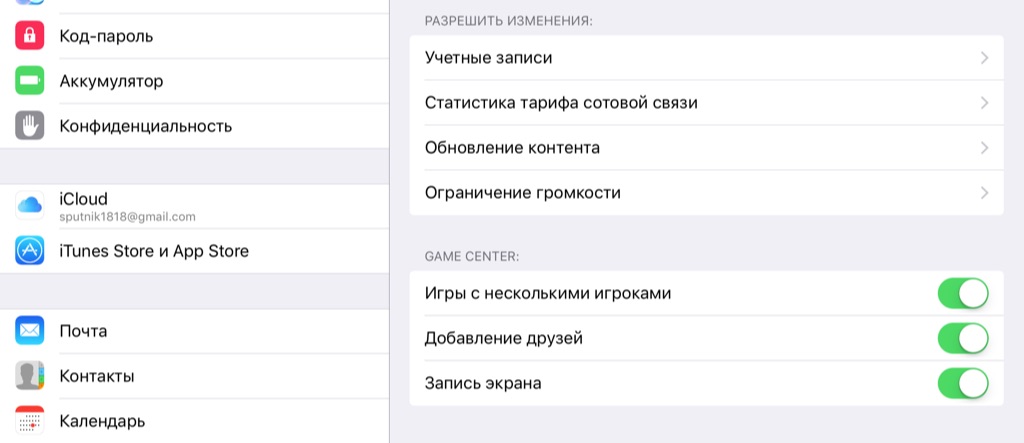This screenshot has width=1024, height=443.
Task: Tap the grey hand privacy icon
Action: (x=30, y=126)
